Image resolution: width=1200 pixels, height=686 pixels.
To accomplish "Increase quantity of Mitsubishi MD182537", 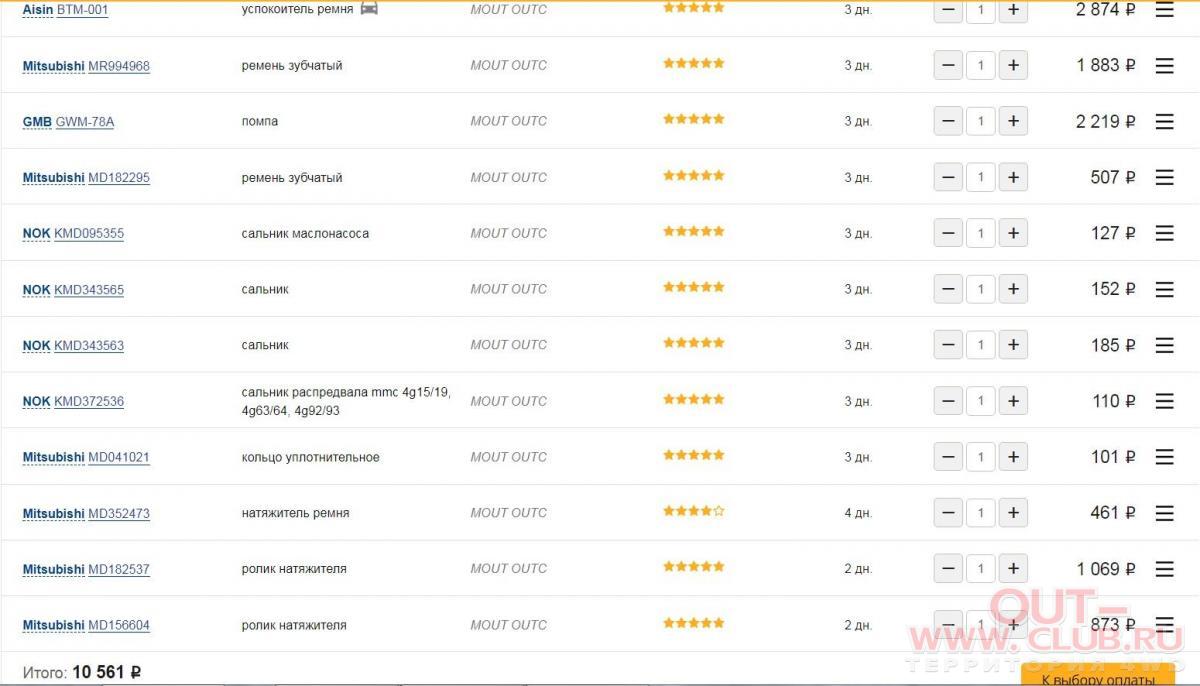I will click(x=1013, y=569).
